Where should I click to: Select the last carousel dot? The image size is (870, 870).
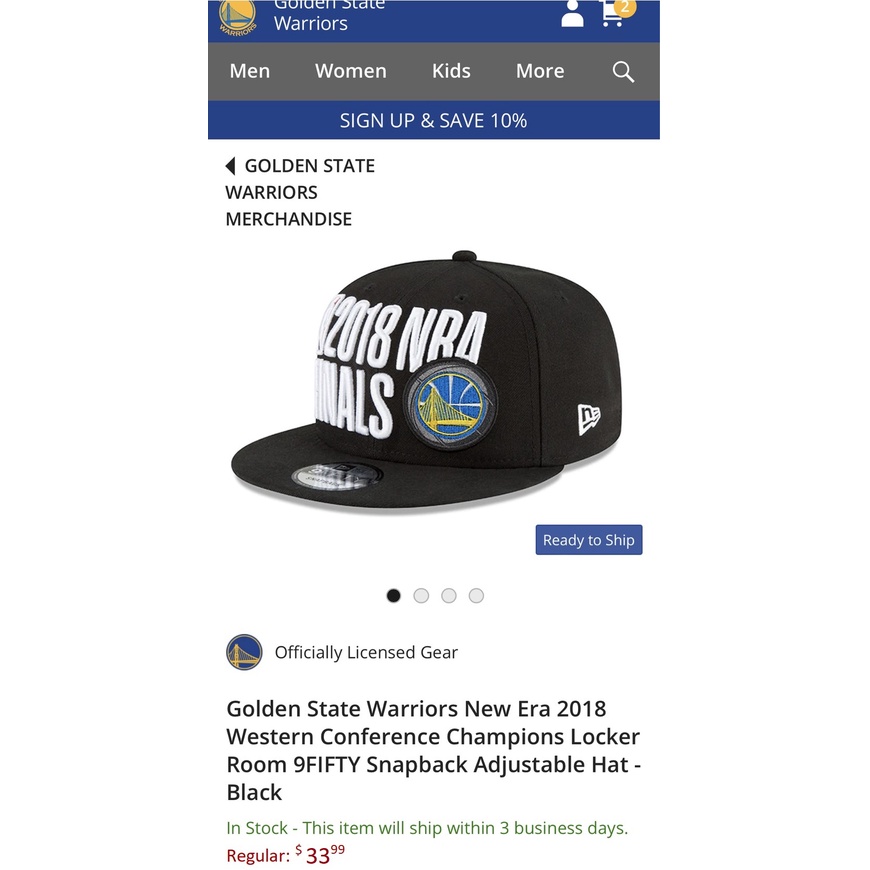477,595
